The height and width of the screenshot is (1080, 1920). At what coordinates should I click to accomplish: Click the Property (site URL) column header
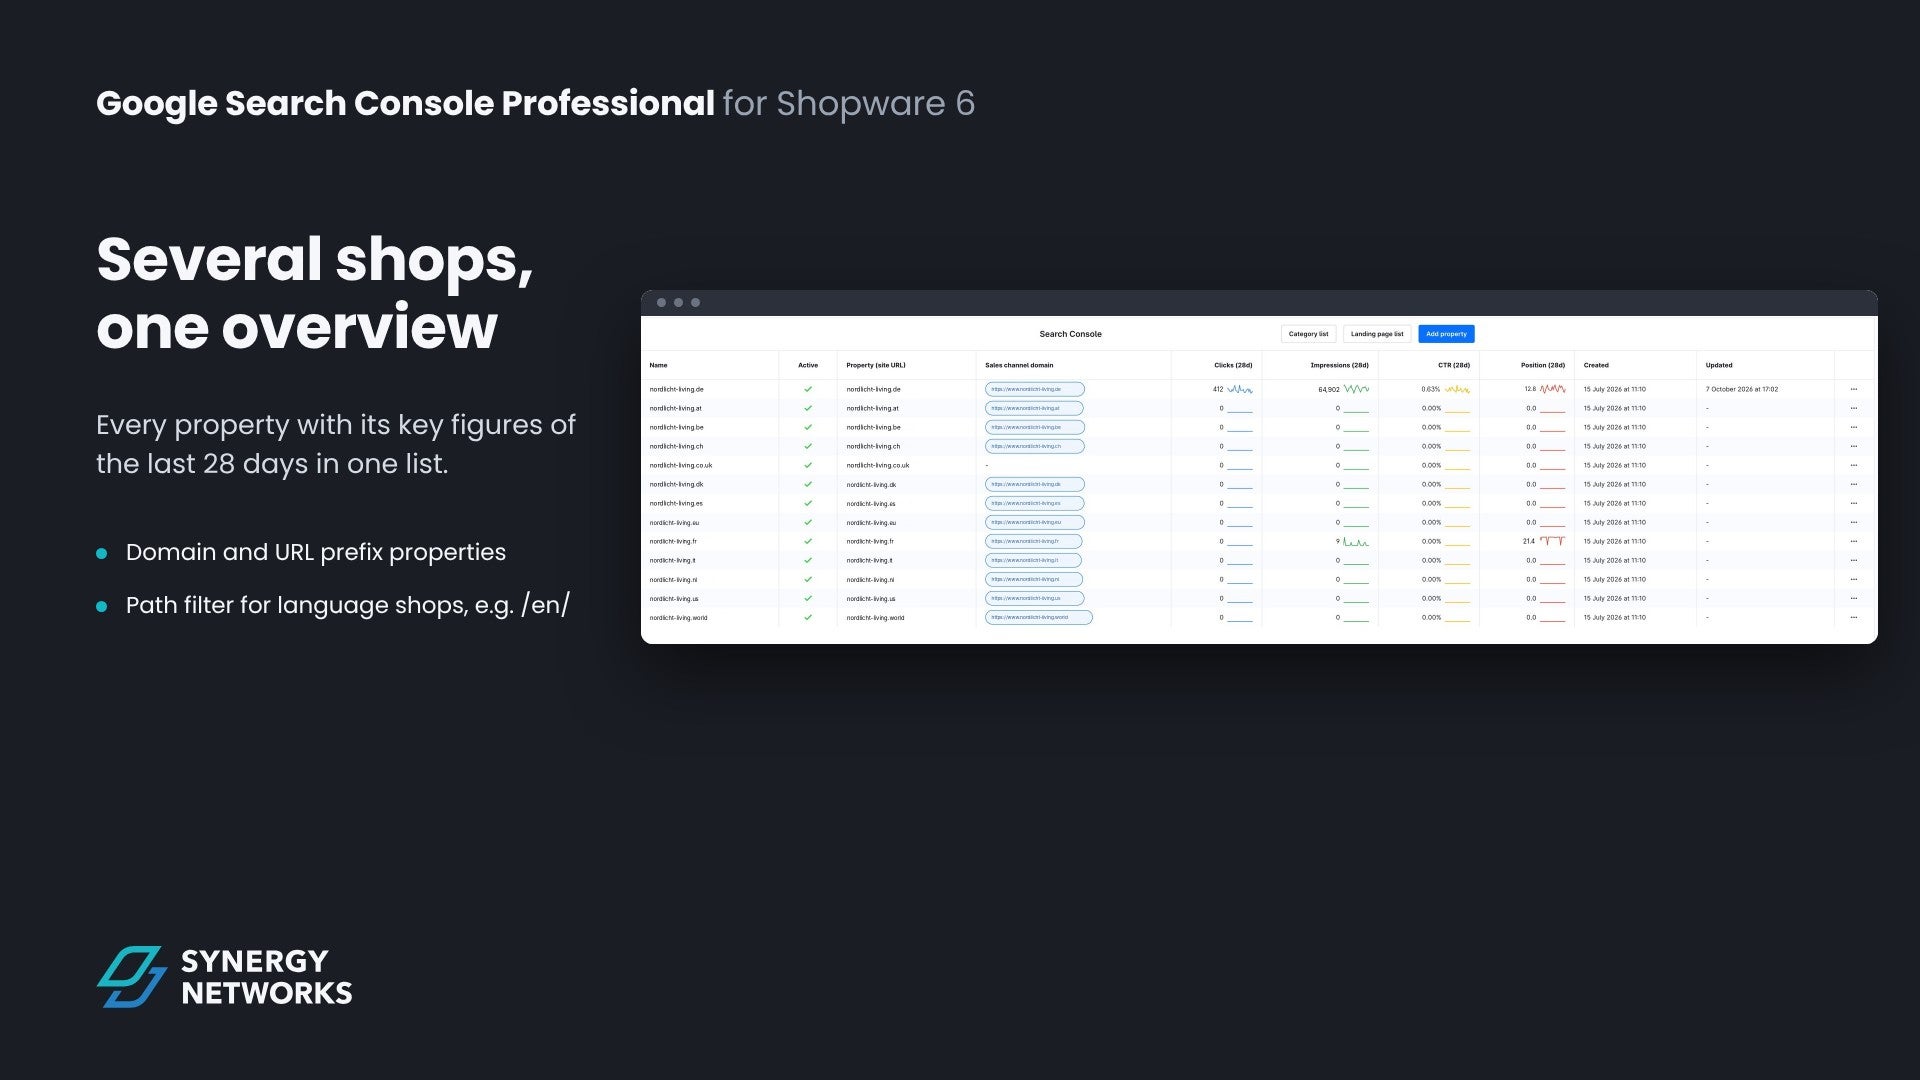click(875, 365)
